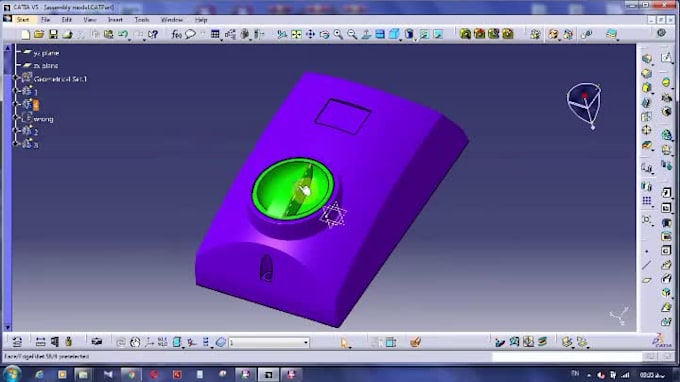Click the system tray clock
The height and width of the screenshot is (382, 680).
pyautogui.click(x=652, y=375)
